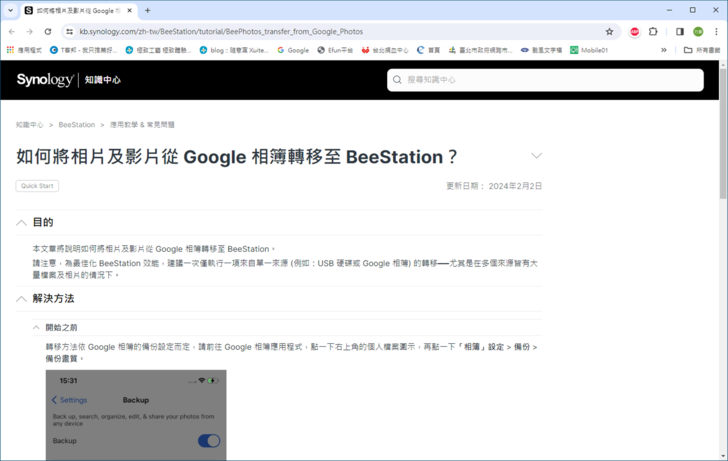
Task: Open the 知識中心 header link
Action: point(103,80)
